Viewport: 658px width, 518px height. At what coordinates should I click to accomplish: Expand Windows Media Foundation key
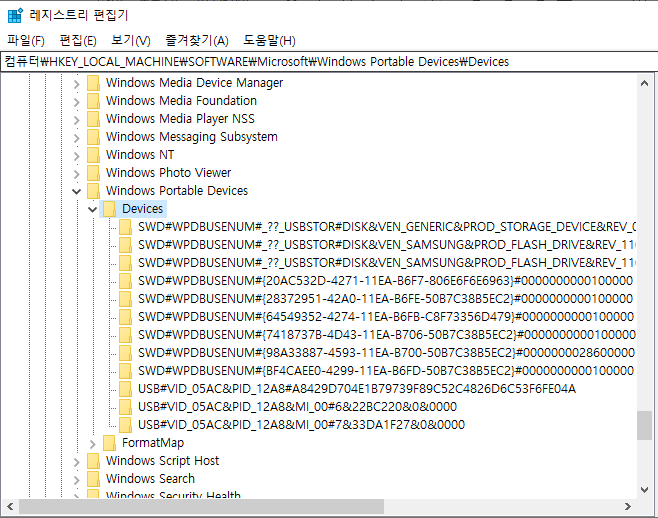(76, 102)
